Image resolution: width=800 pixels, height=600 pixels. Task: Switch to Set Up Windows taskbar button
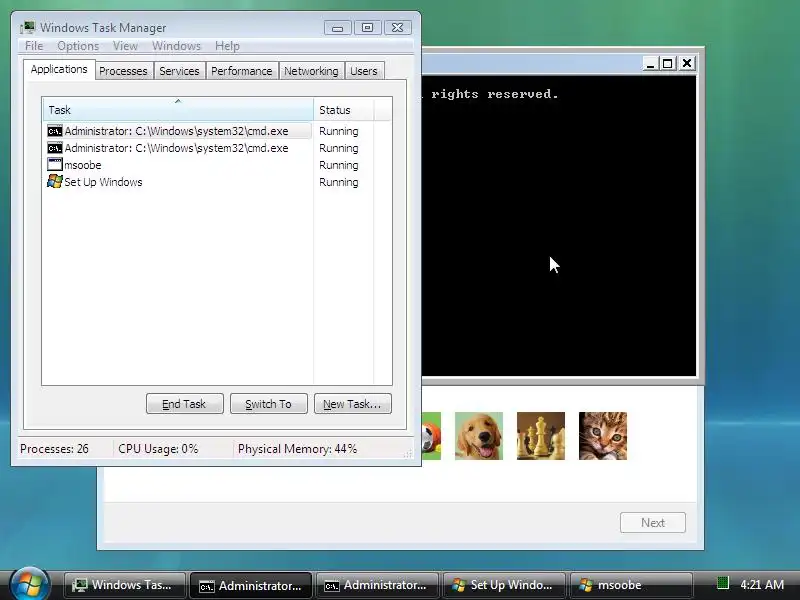pos(504,585)
